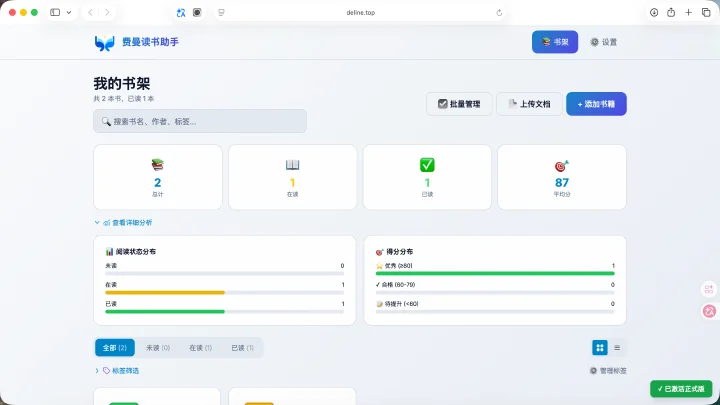Viewport: 720px width, 405px height.
Task: Switch to grid view
Action: (x=600, y=348)
